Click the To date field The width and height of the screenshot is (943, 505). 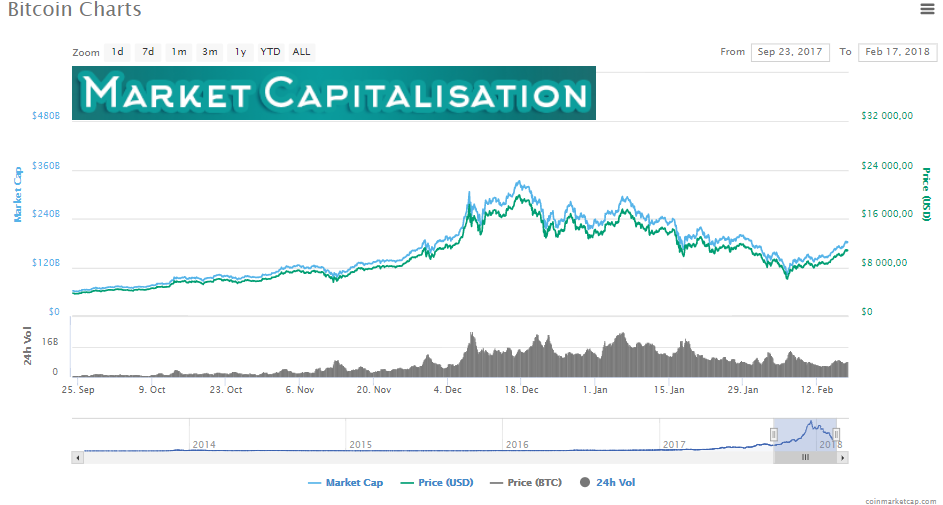tap(897, 52)
